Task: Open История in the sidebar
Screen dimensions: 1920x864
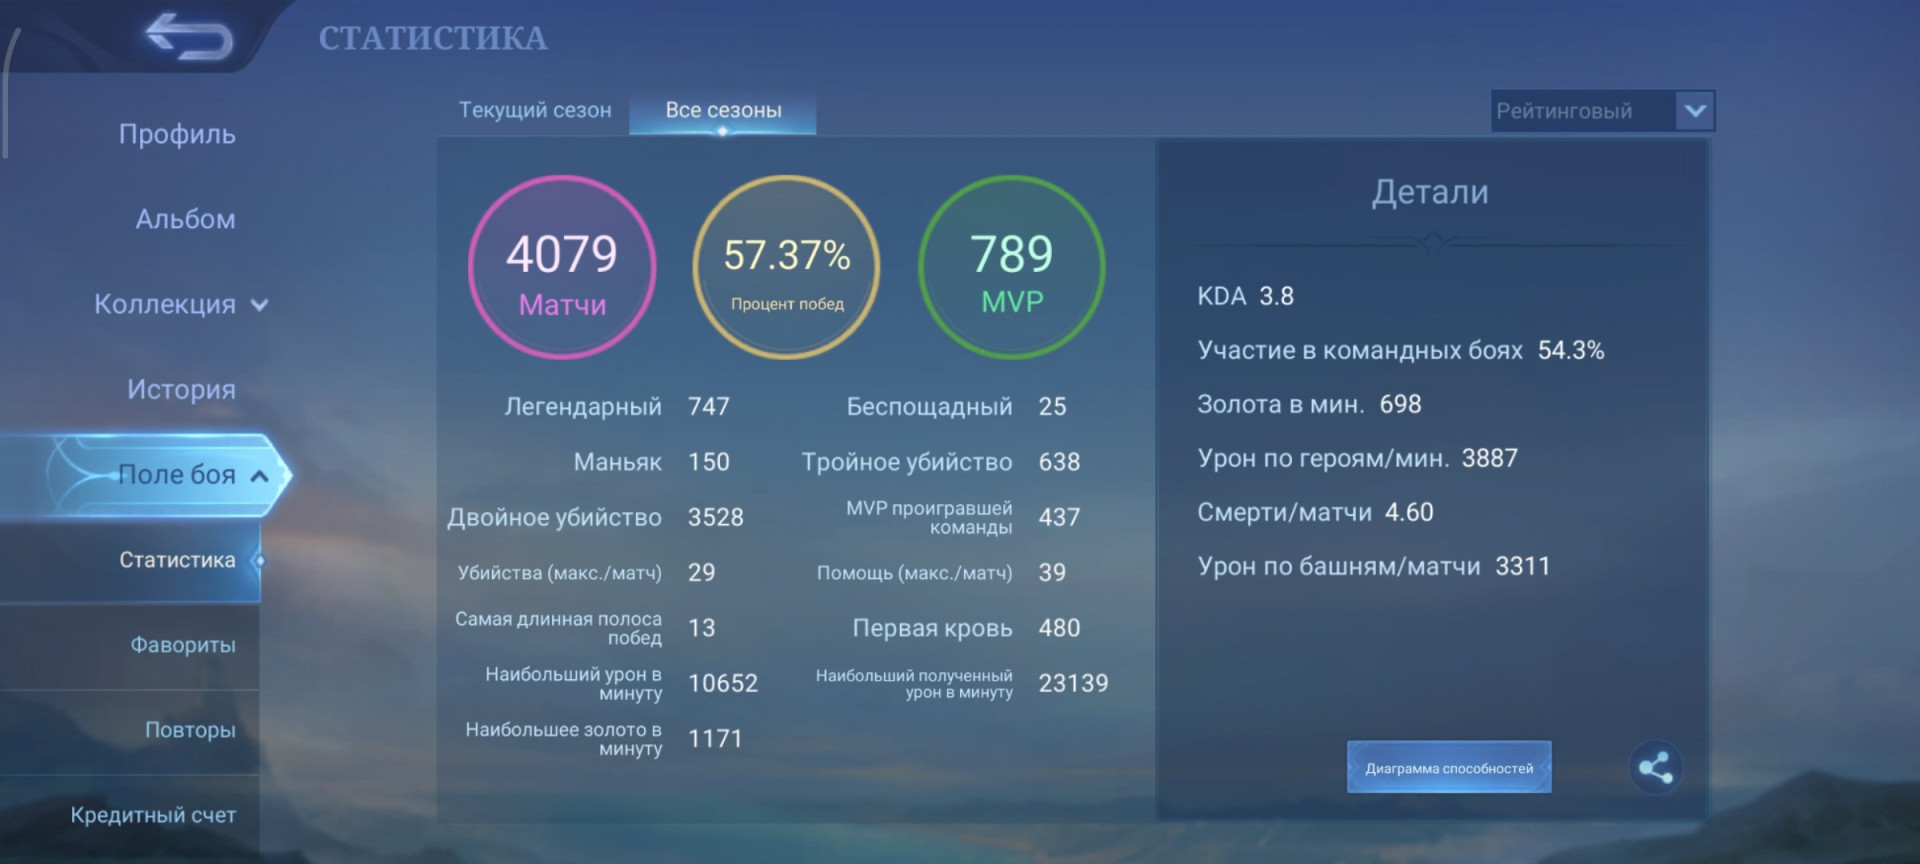Action: [x=181, y=389]
